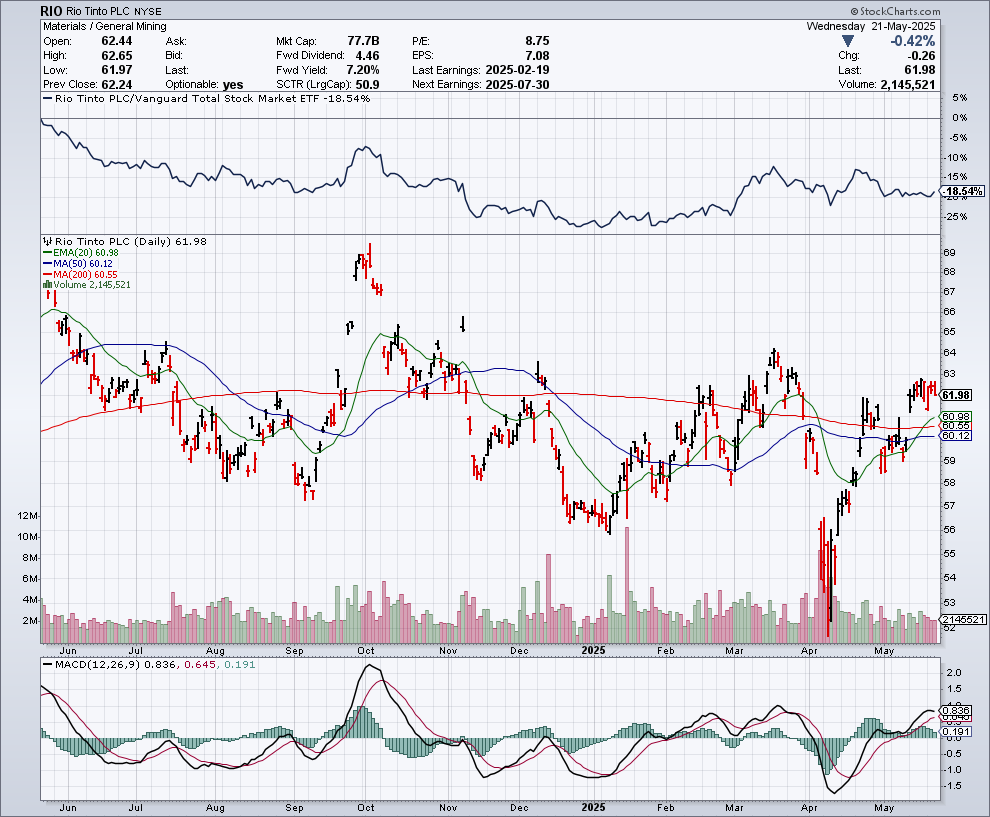The image size is (990, 817).
Task: Click the down triangle change indicator
Action: 848,41
